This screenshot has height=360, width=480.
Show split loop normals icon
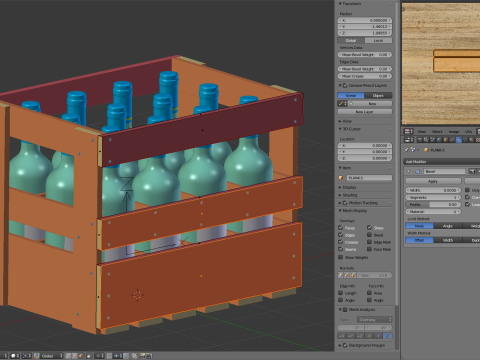point(346,275)
